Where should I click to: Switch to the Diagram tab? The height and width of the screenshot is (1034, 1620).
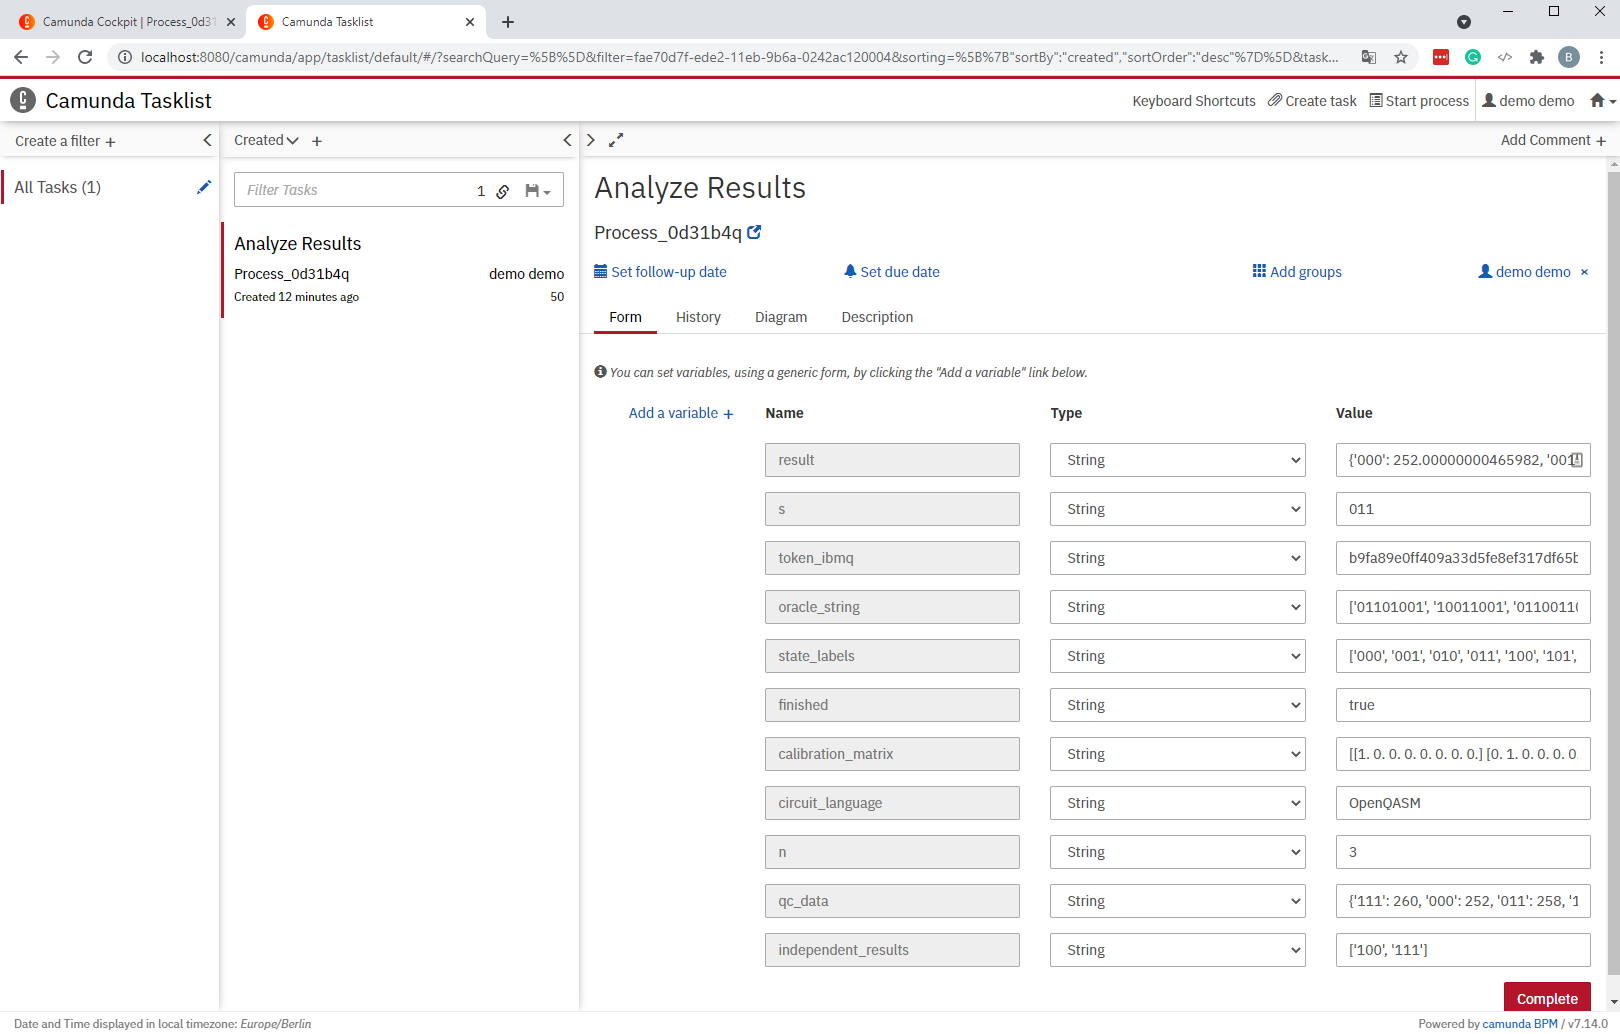pos(781,317)
